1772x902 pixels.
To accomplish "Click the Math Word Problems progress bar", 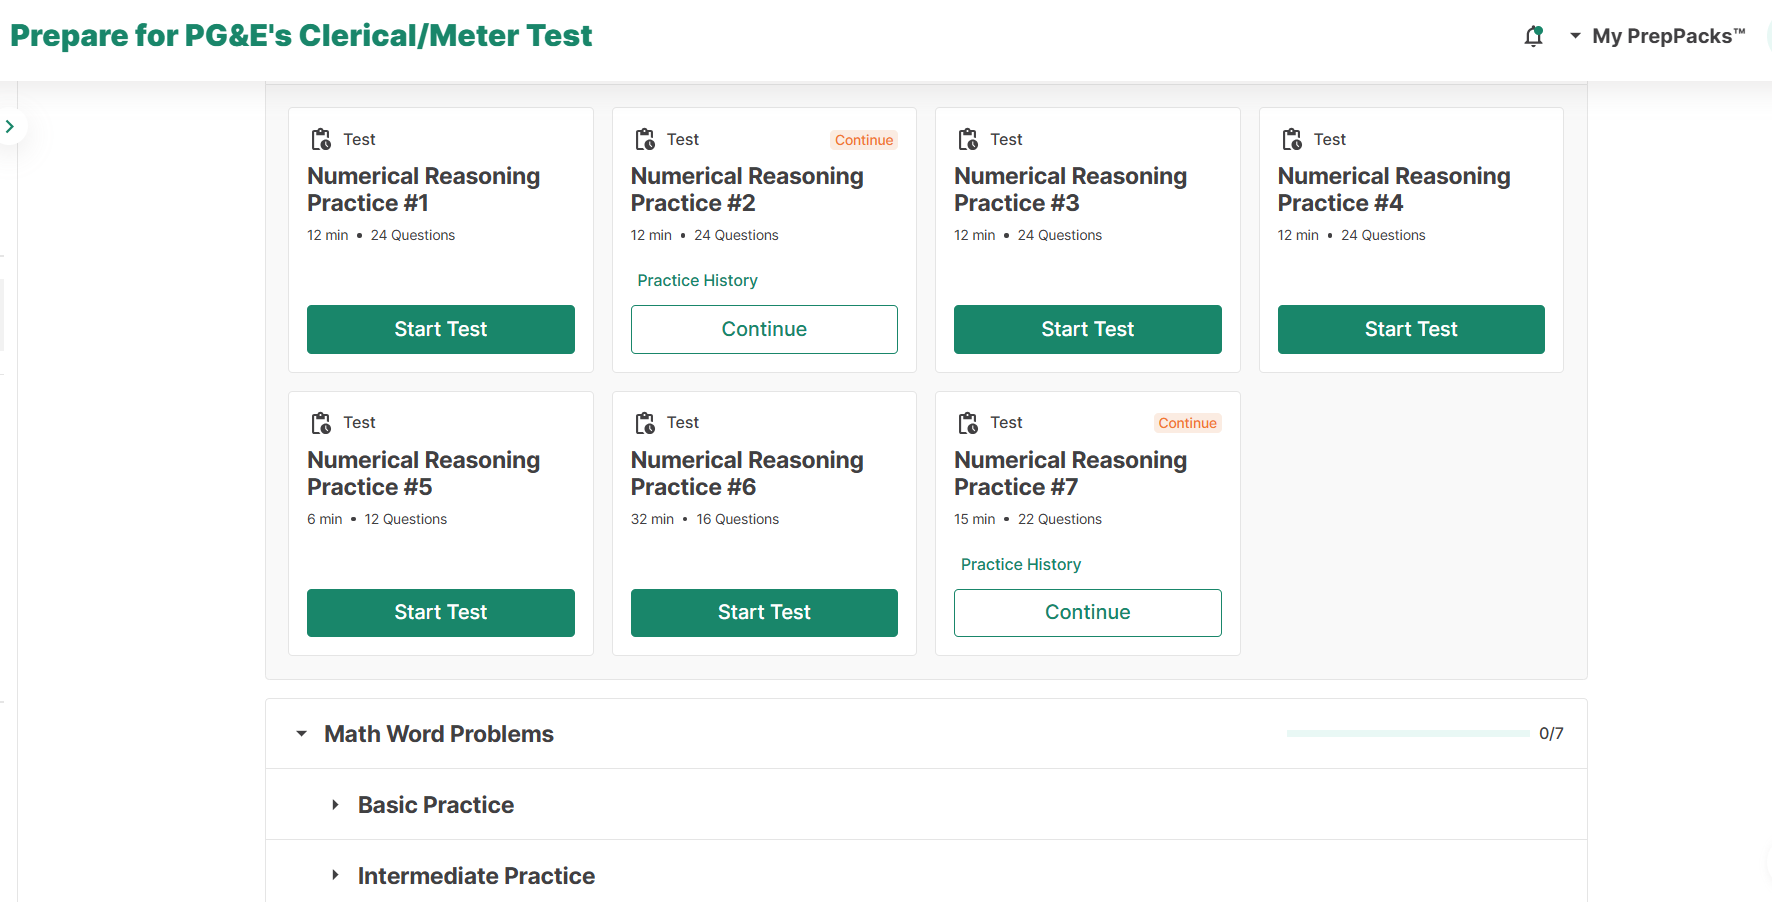I will tap(1407, 734).
